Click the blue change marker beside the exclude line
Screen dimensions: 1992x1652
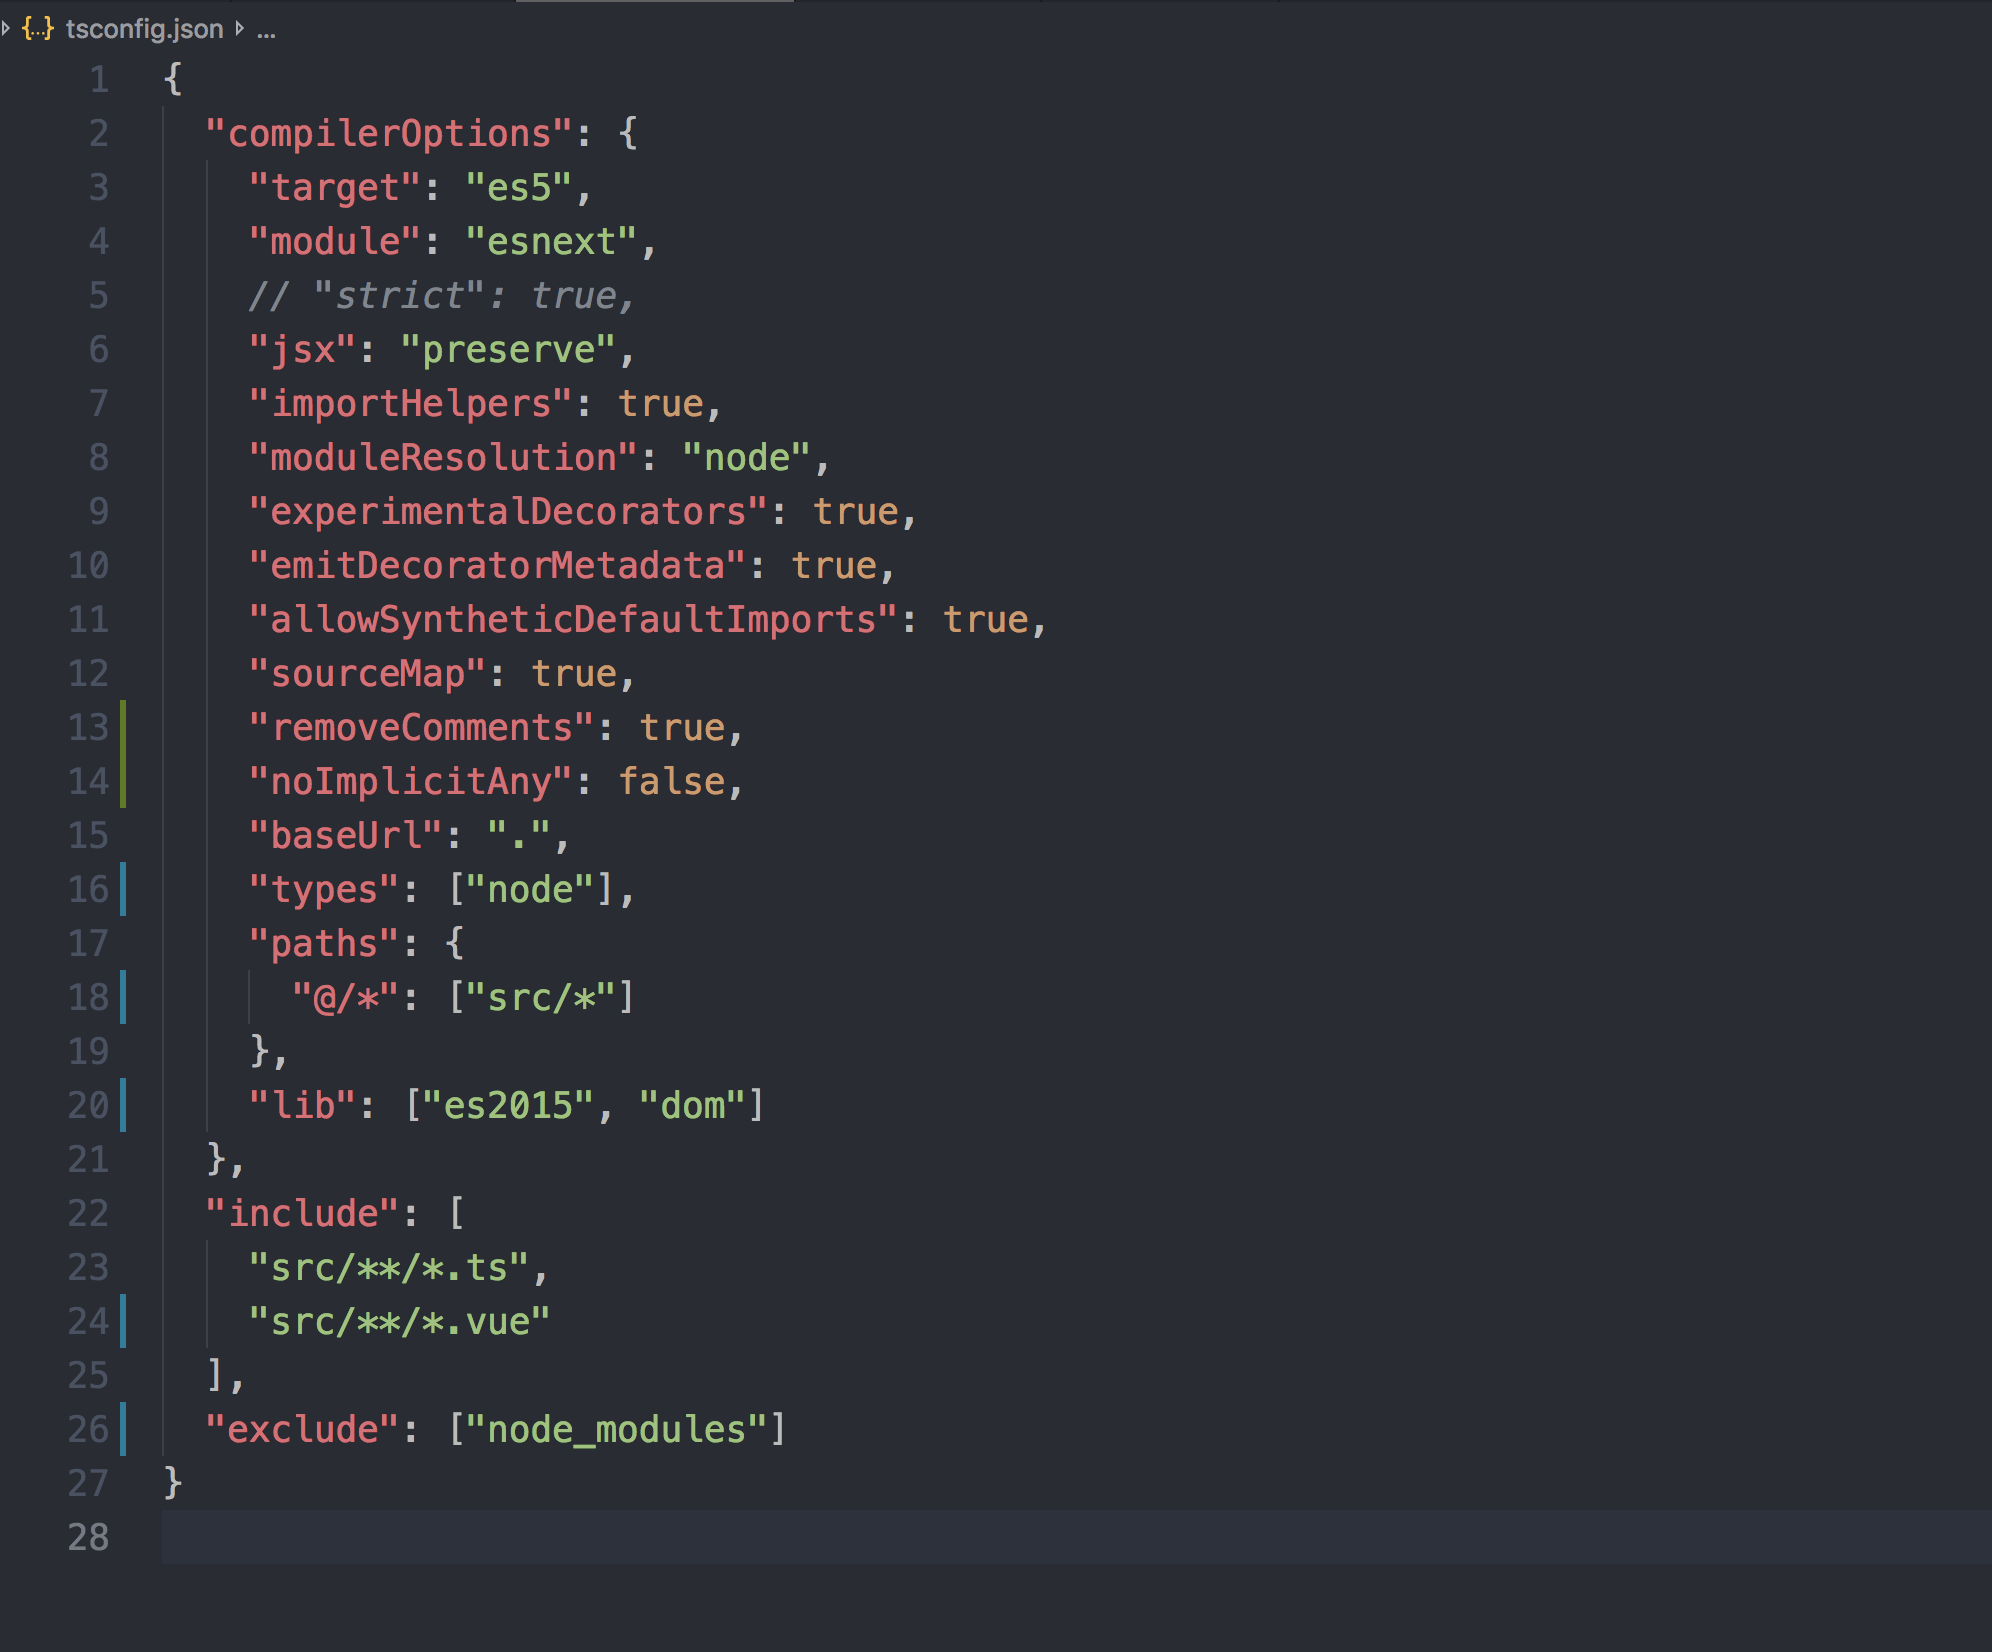(x=122, y=1428)
